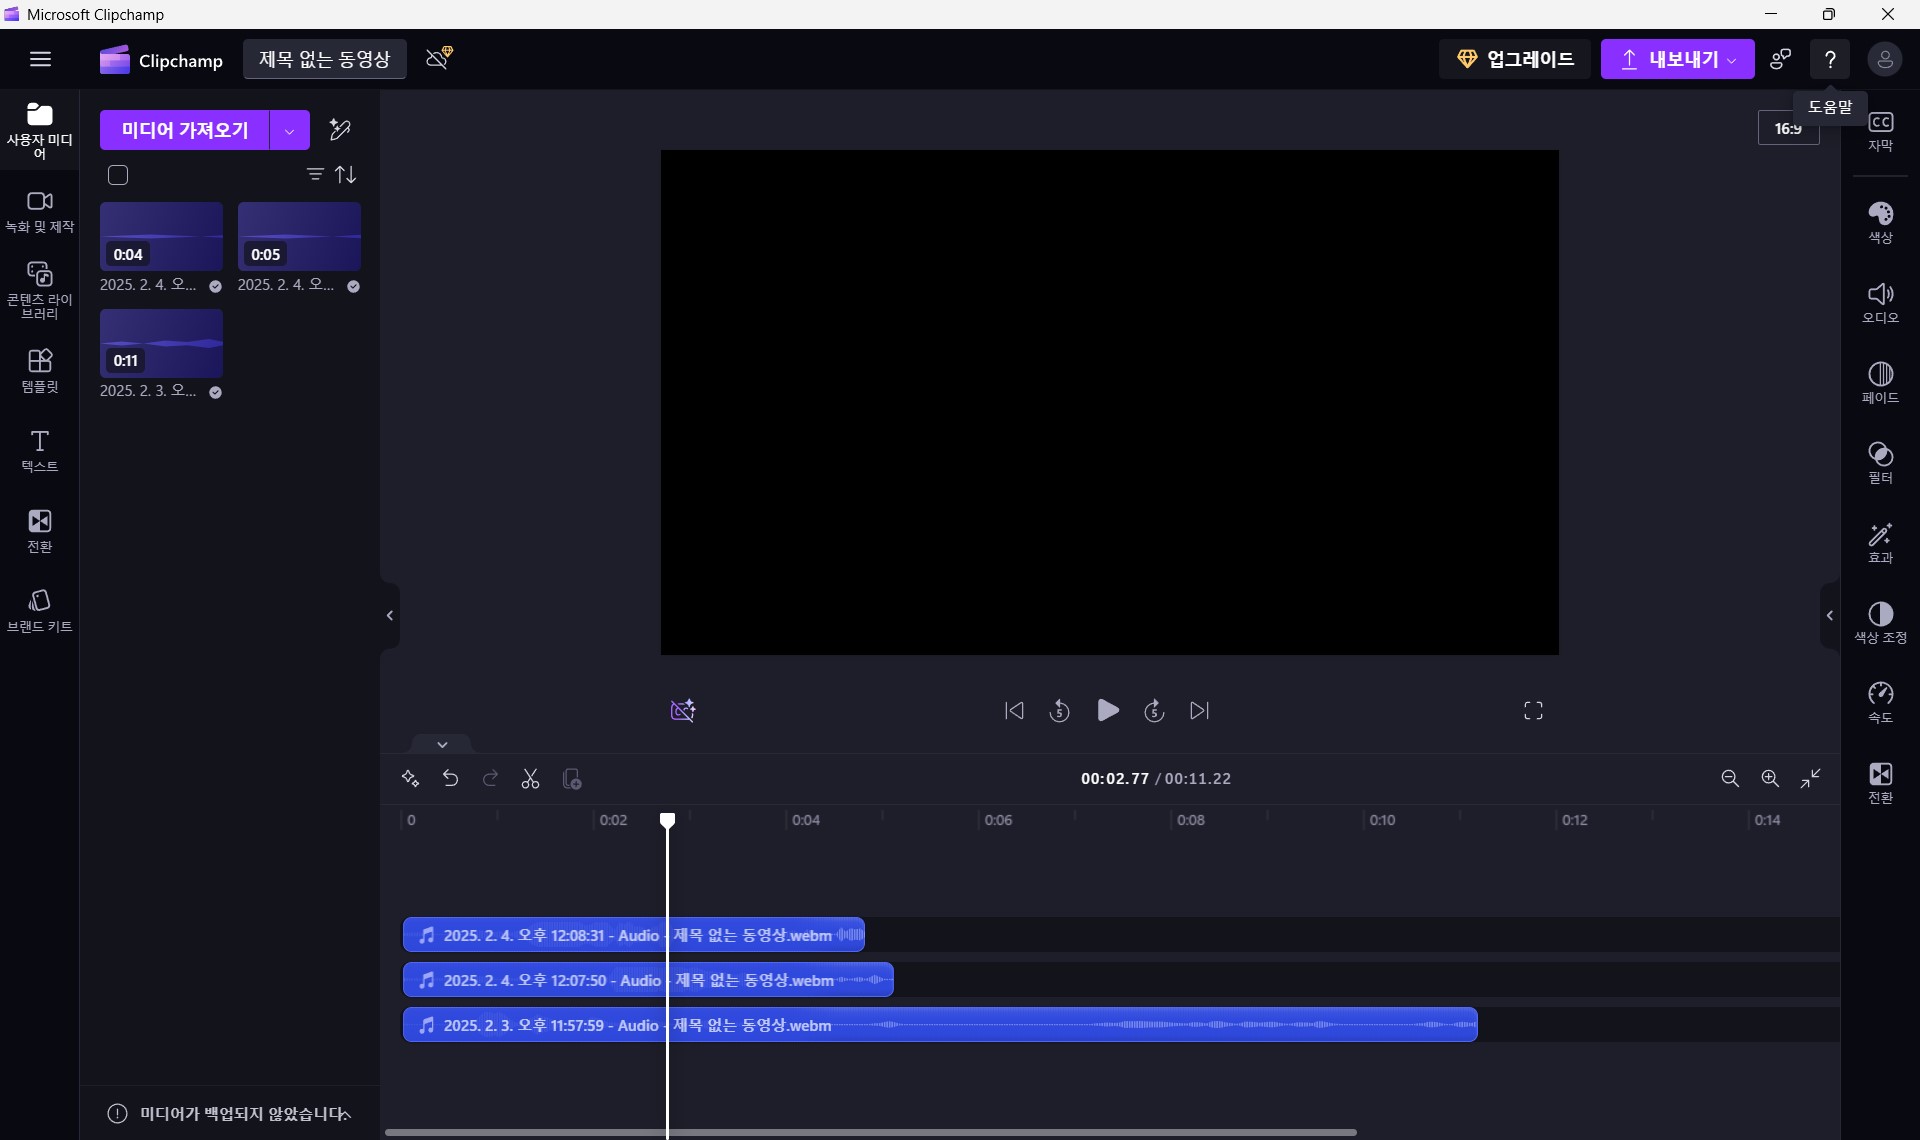Open the 효과 effects panel
1920x1140 pixels.
click(x=1880, y=542)
